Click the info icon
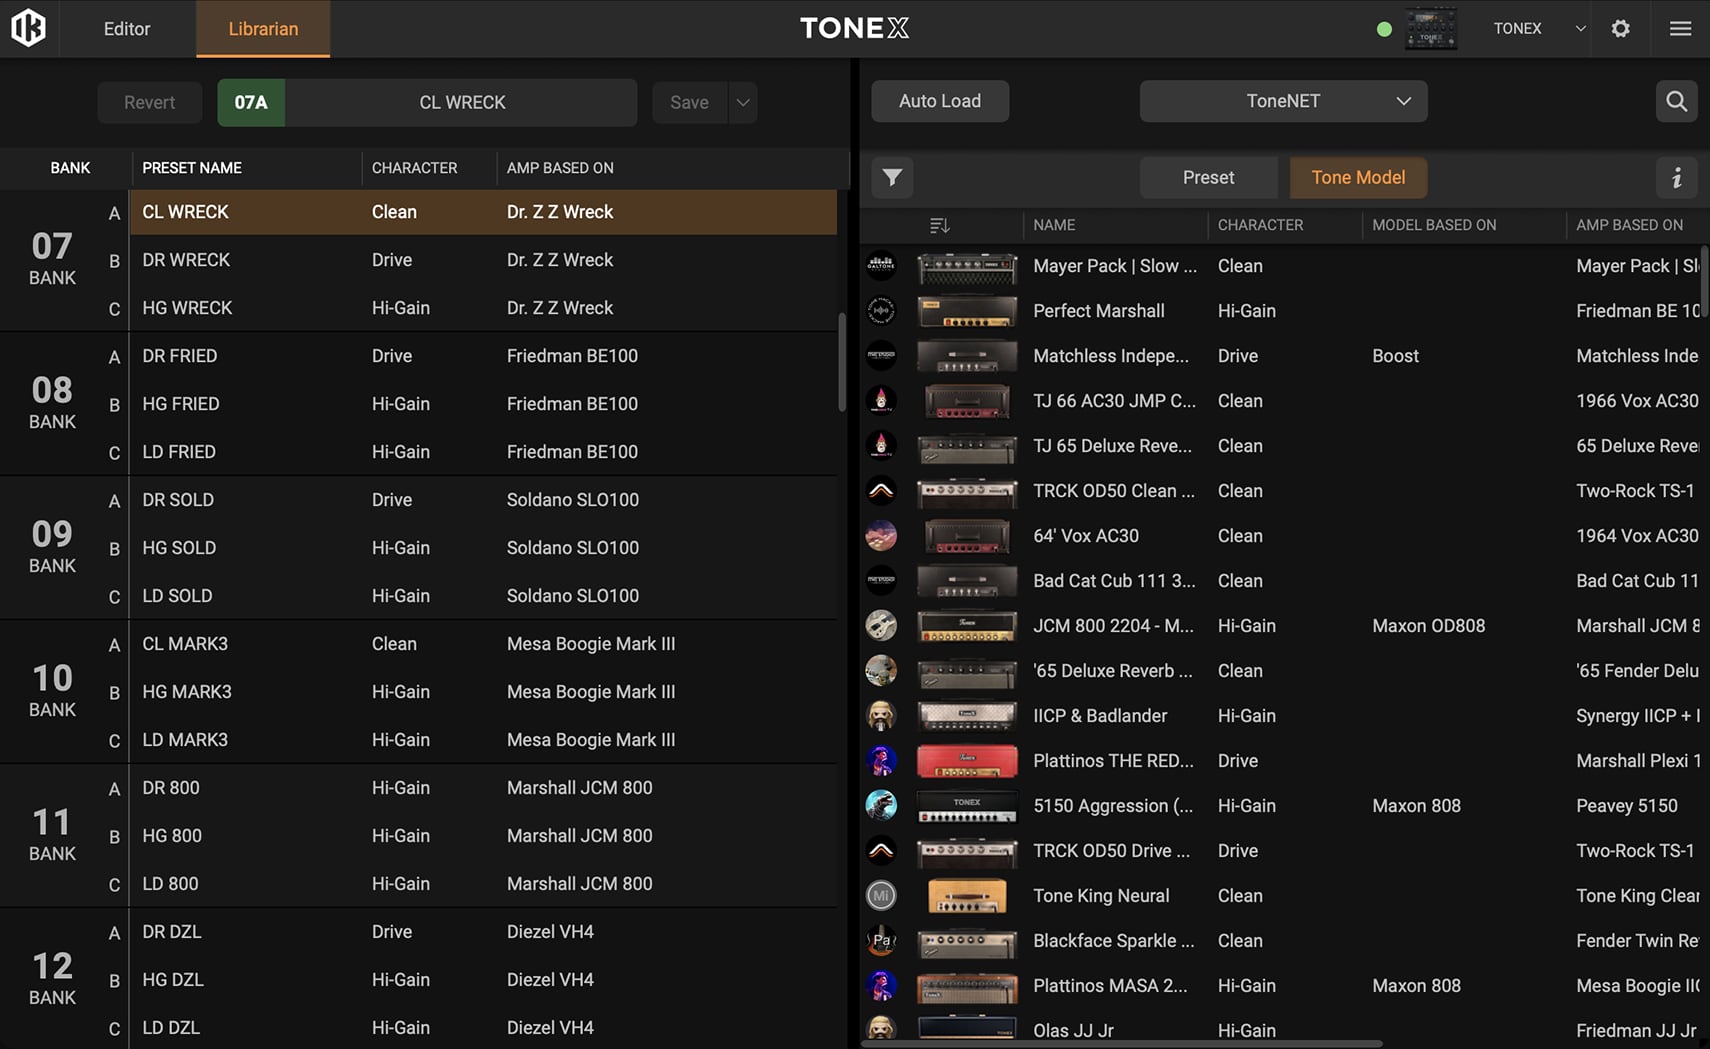Image resolution: width=1710 pixels, height=1049 pixels. (x=1677, y=178)
